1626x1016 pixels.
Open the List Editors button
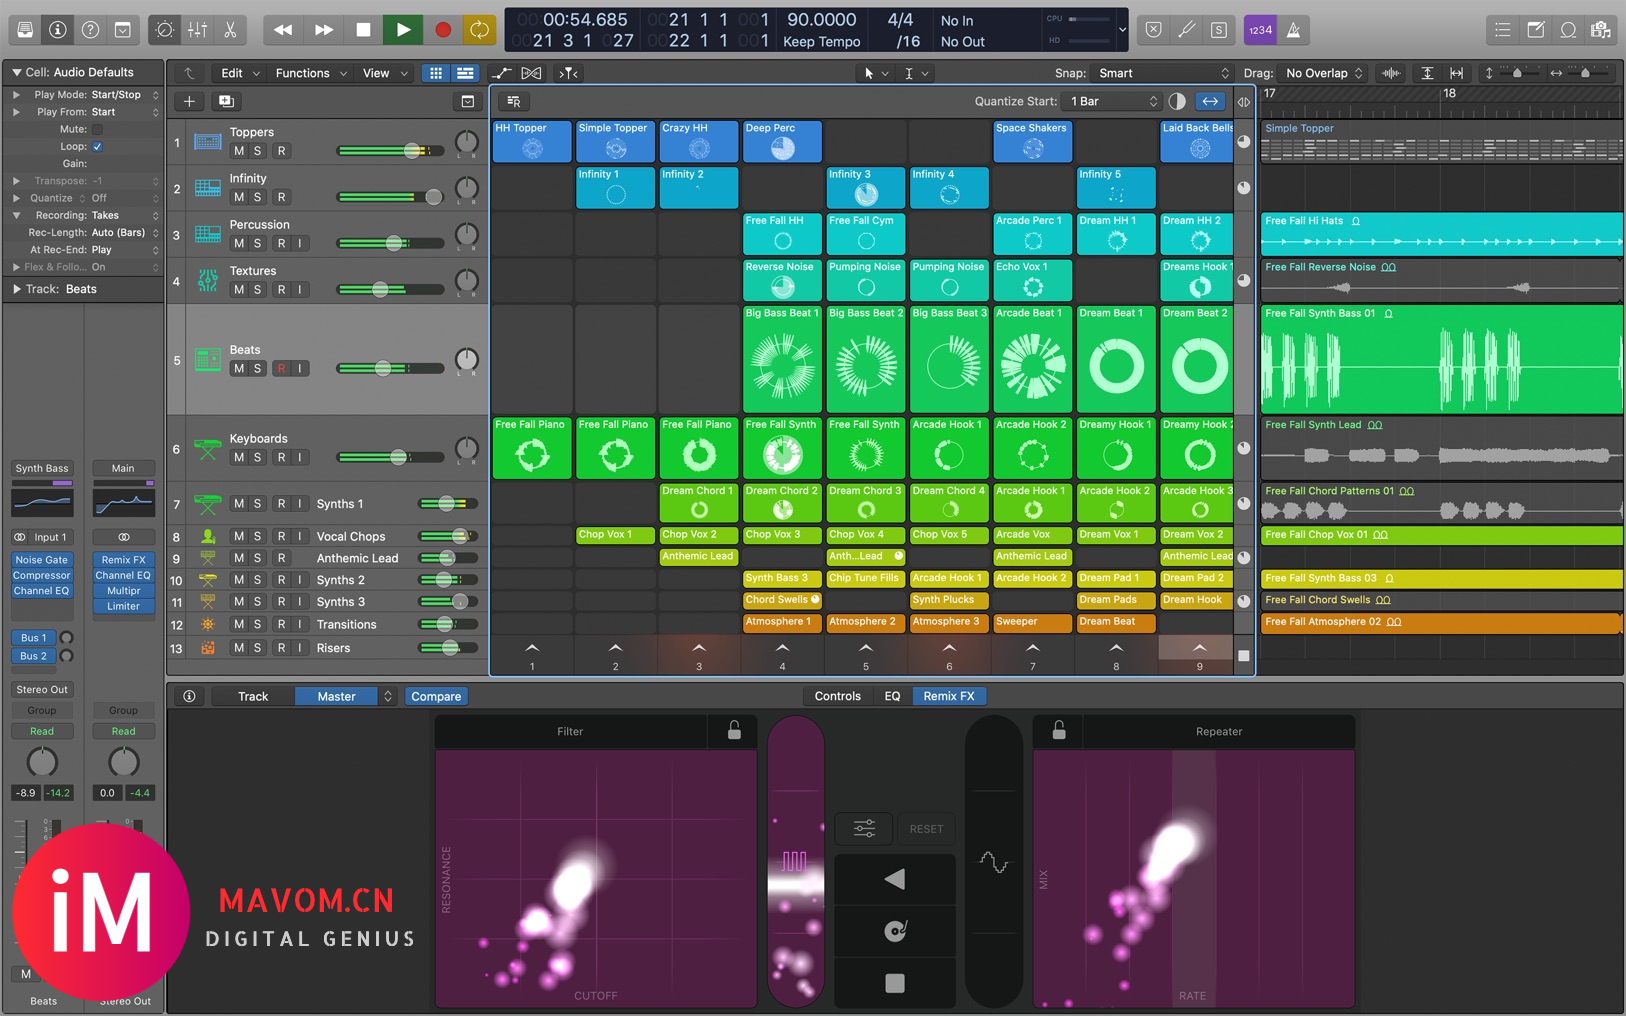click(1502, 30)
